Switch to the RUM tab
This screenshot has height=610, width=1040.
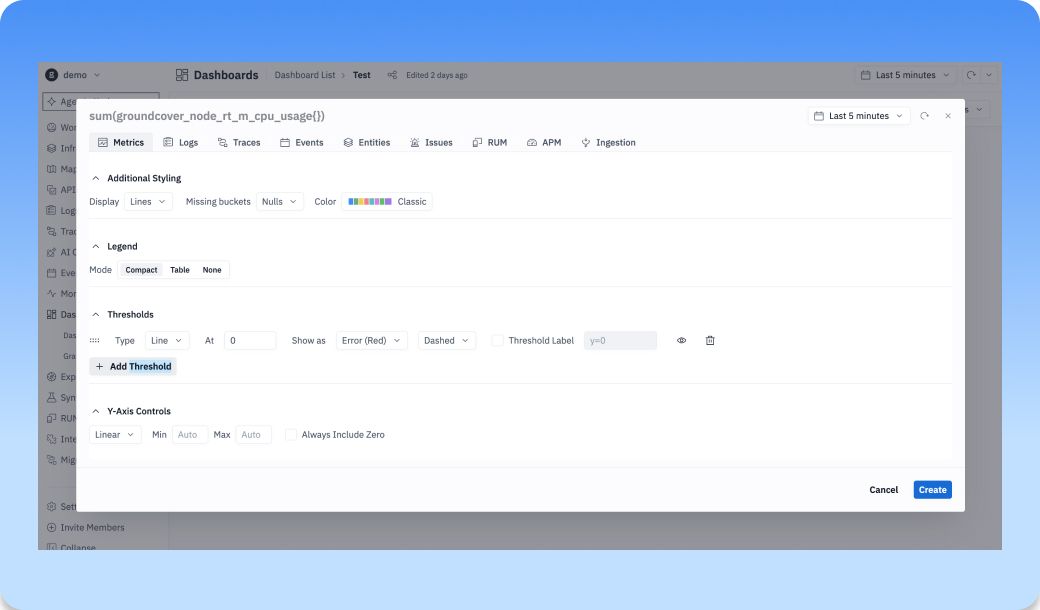click(489, 143)
